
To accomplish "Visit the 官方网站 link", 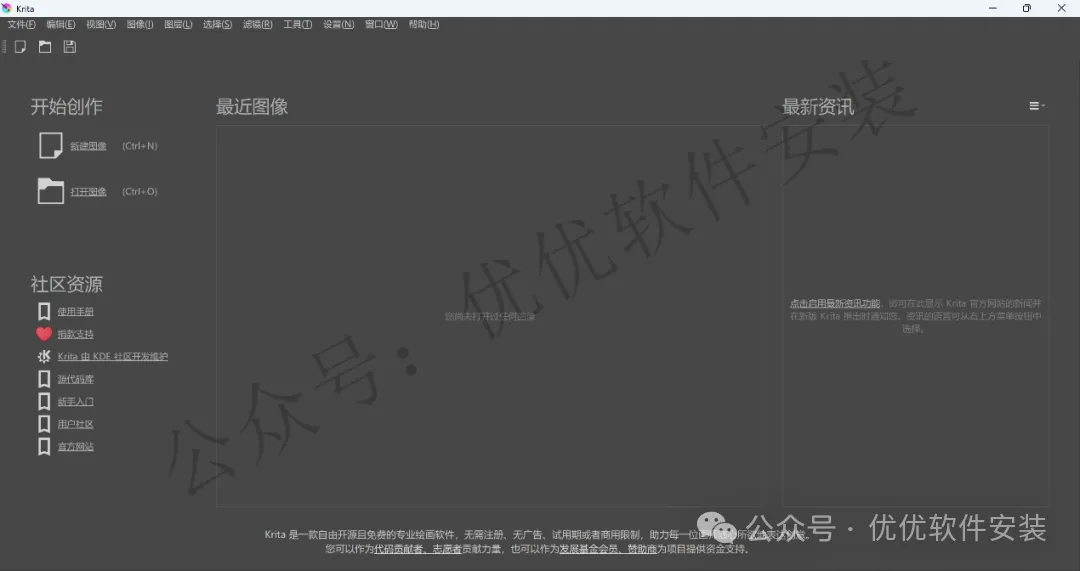I will (x=76, y=446).
